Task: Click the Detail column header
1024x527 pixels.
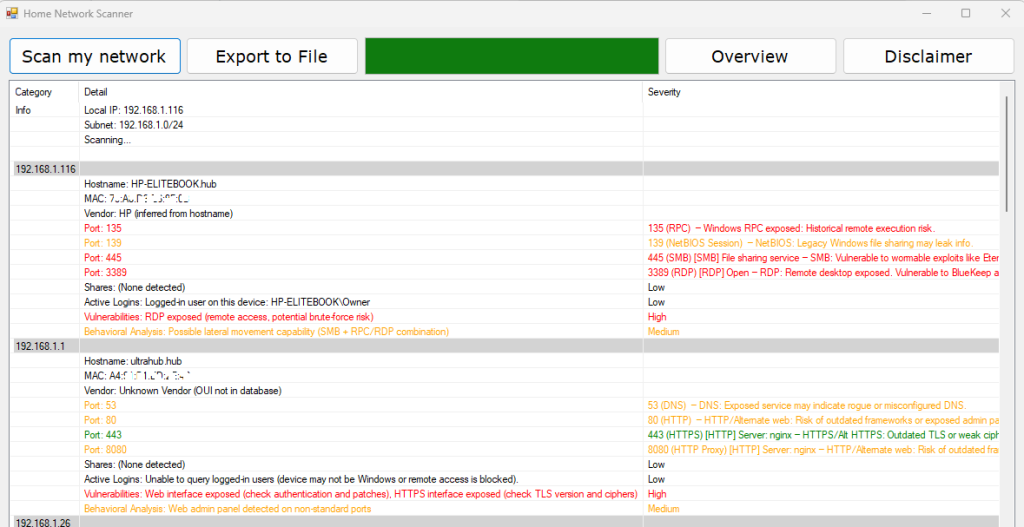Action: pos(96,92)
